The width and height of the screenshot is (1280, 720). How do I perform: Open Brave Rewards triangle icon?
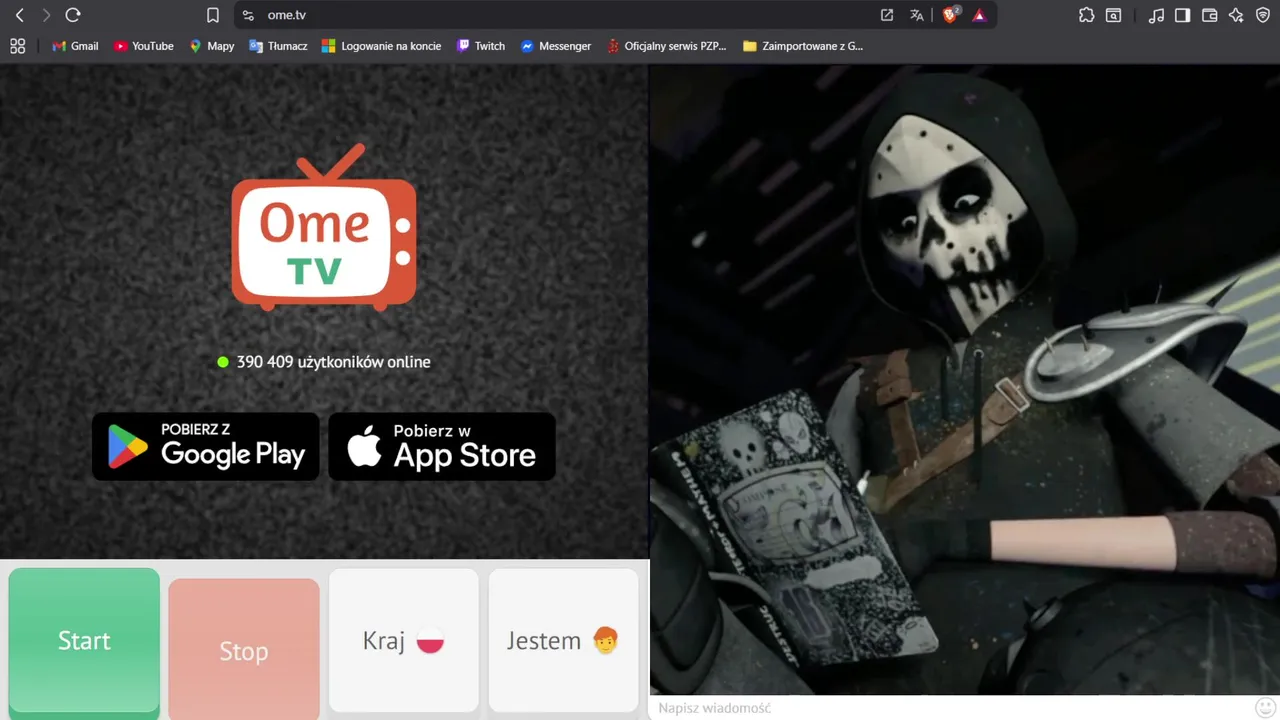[979, 15]
